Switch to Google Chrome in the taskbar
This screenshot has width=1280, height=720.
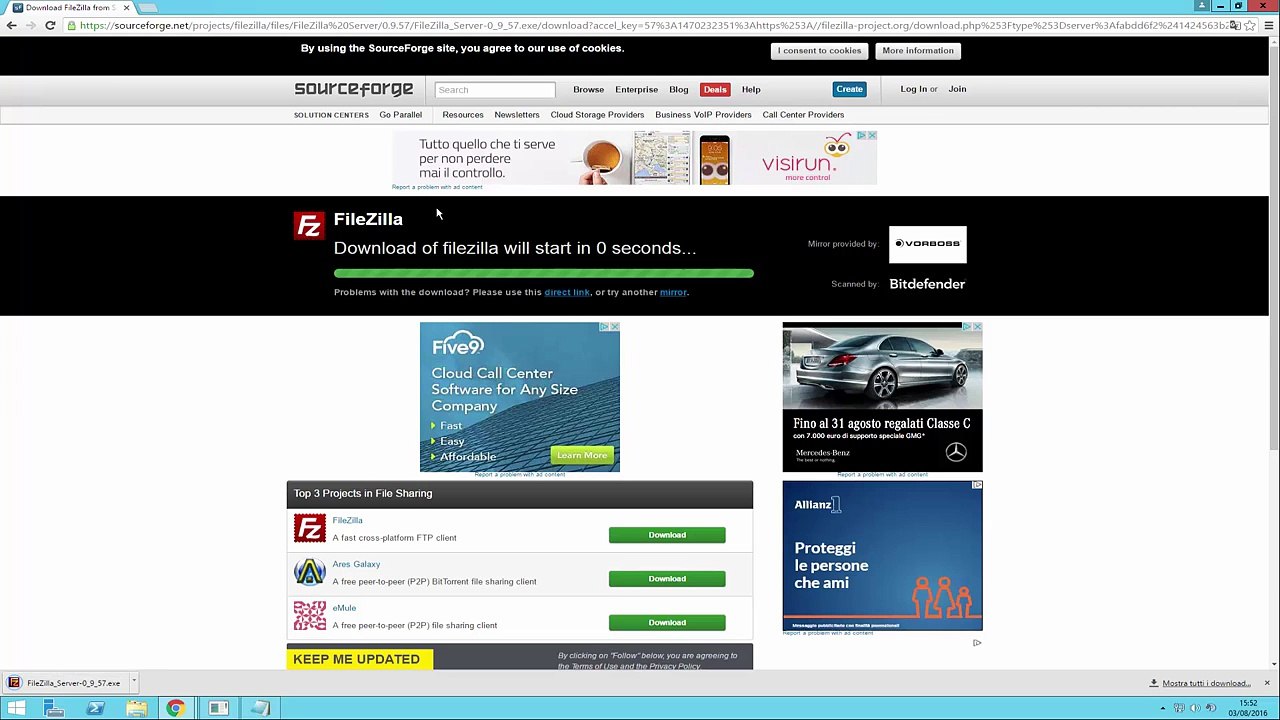176,708
